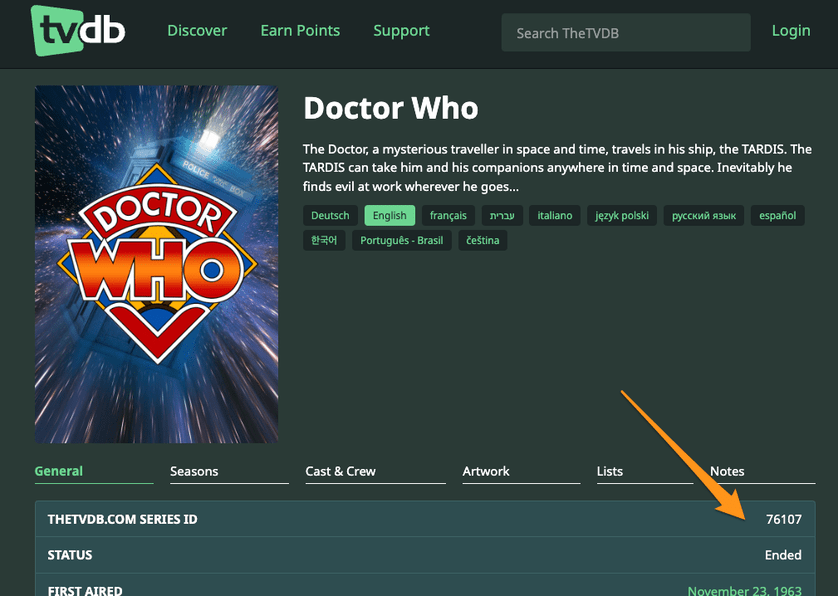The image size is (838, 596).
Task: Select the 한국어 language button
Action: (324, 240)
